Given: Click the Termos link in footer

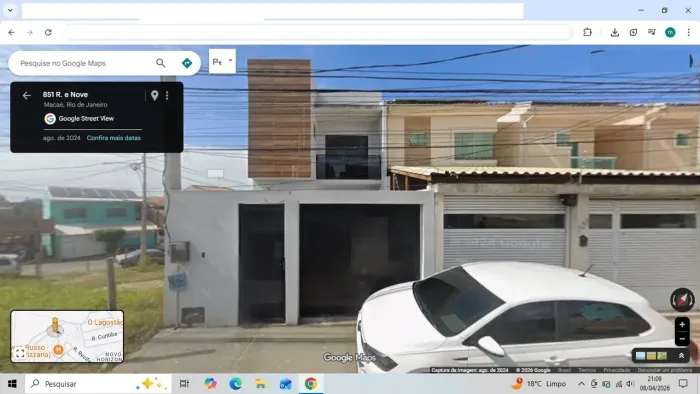Looking at the screenshot, I should [587, 370].
